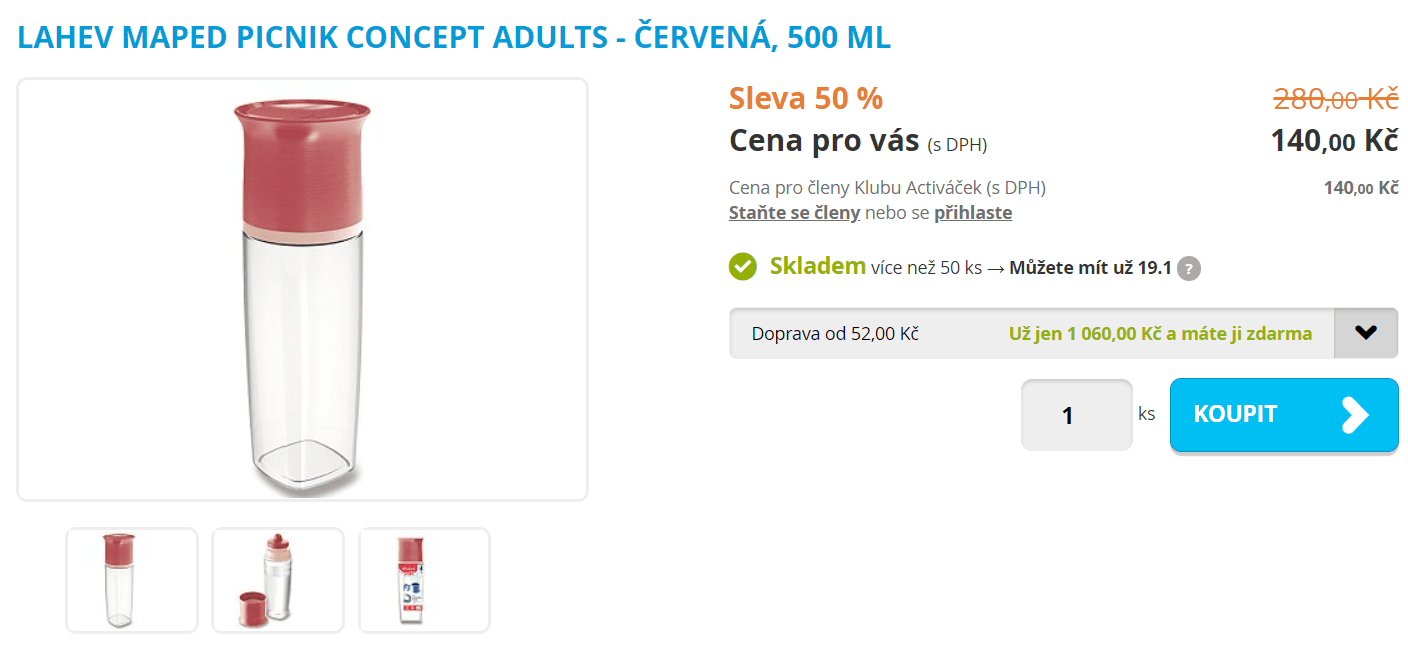Click the free shipping threshold message in green
Screen dimensions: 1408x652
point(1160,334)
